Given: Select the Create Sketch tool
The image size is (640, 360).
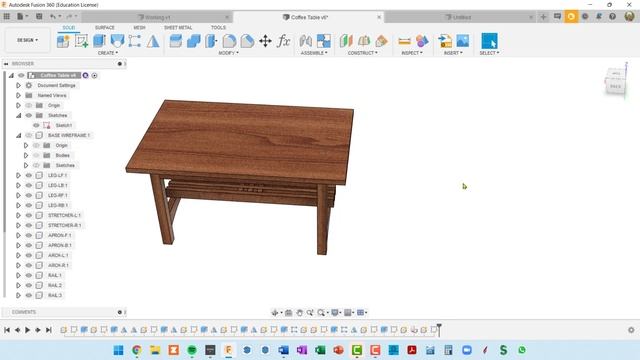Looking at the screenshot, I should pos(81,41).
